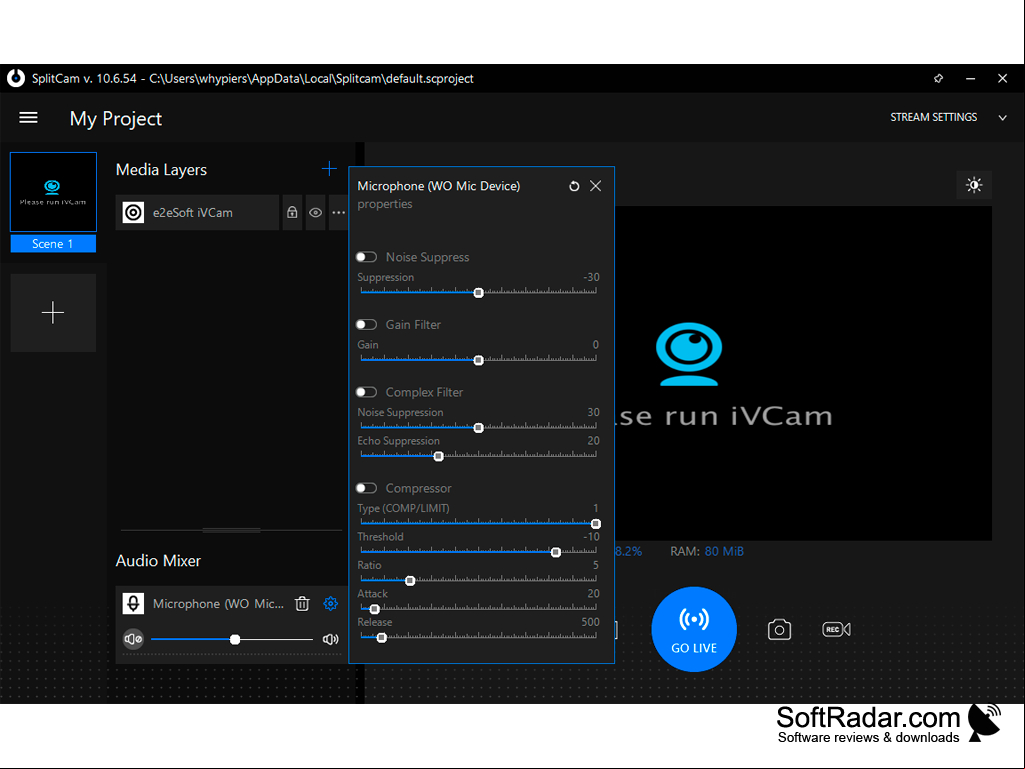Screen dimensions: 1025x769
Task: Open more options for e2eSoft iVCam layer
Action: coord(338,213)
